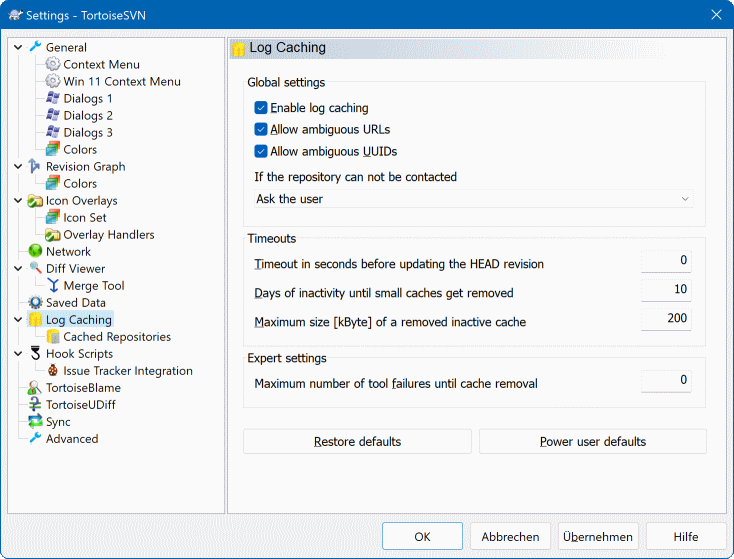Click the Icon Overlays folder icon
The width and height of the screenshot is (734, 559).
pyautogui.click(x=35, y=200)
